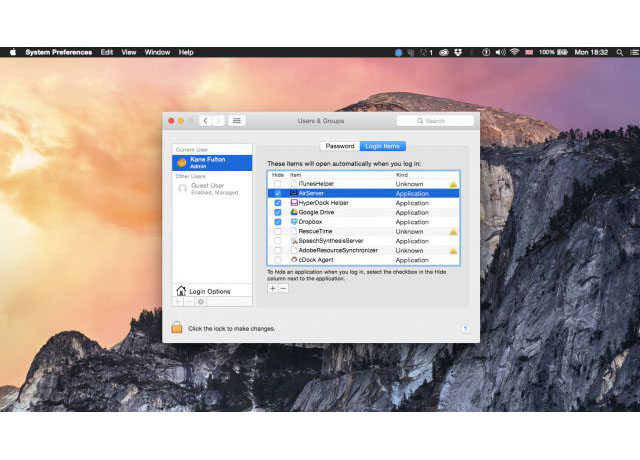640x460 pixels.
Task: Open Notification Center from the menu bar
Action: click(634, 52)
